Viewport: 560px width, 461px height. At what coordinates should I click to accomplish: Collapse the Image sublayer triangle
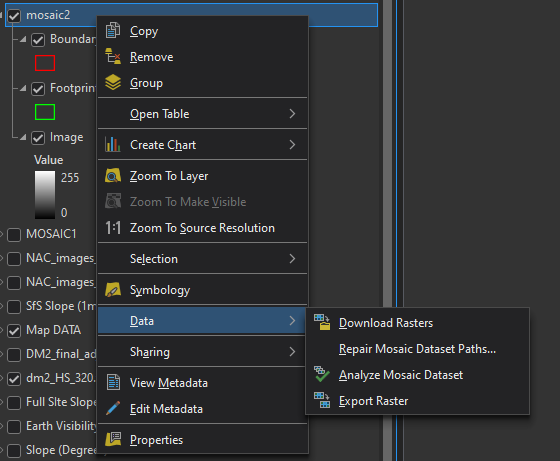click(23, 137)
